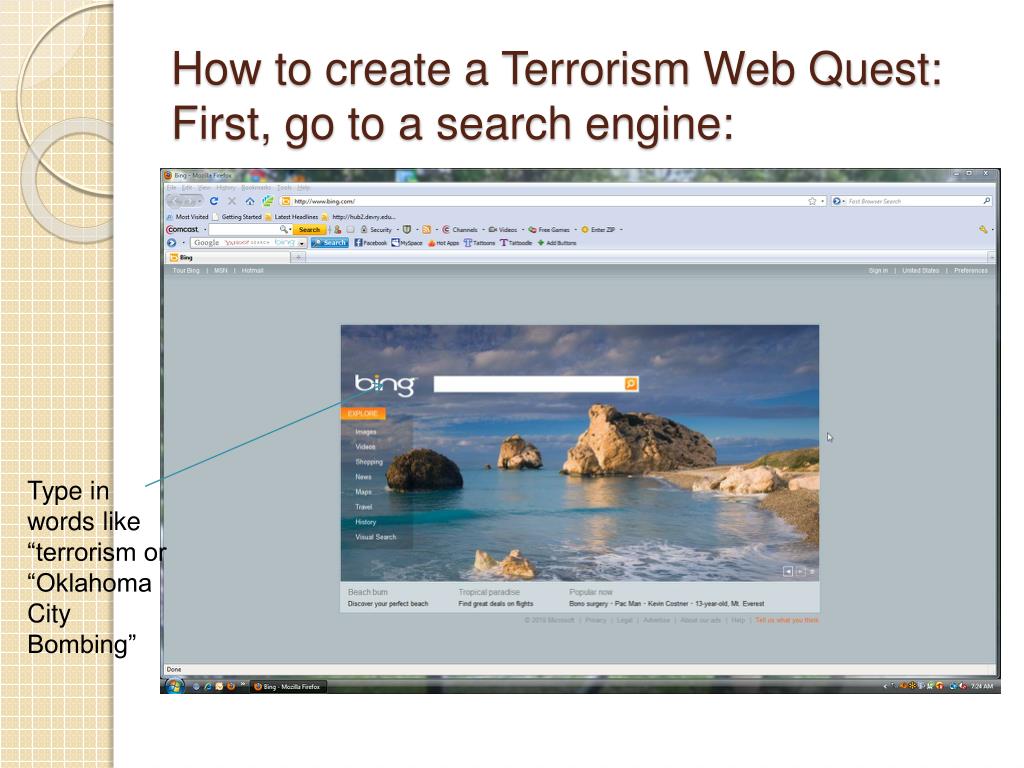Open the History menu

[x=226, y=187]
